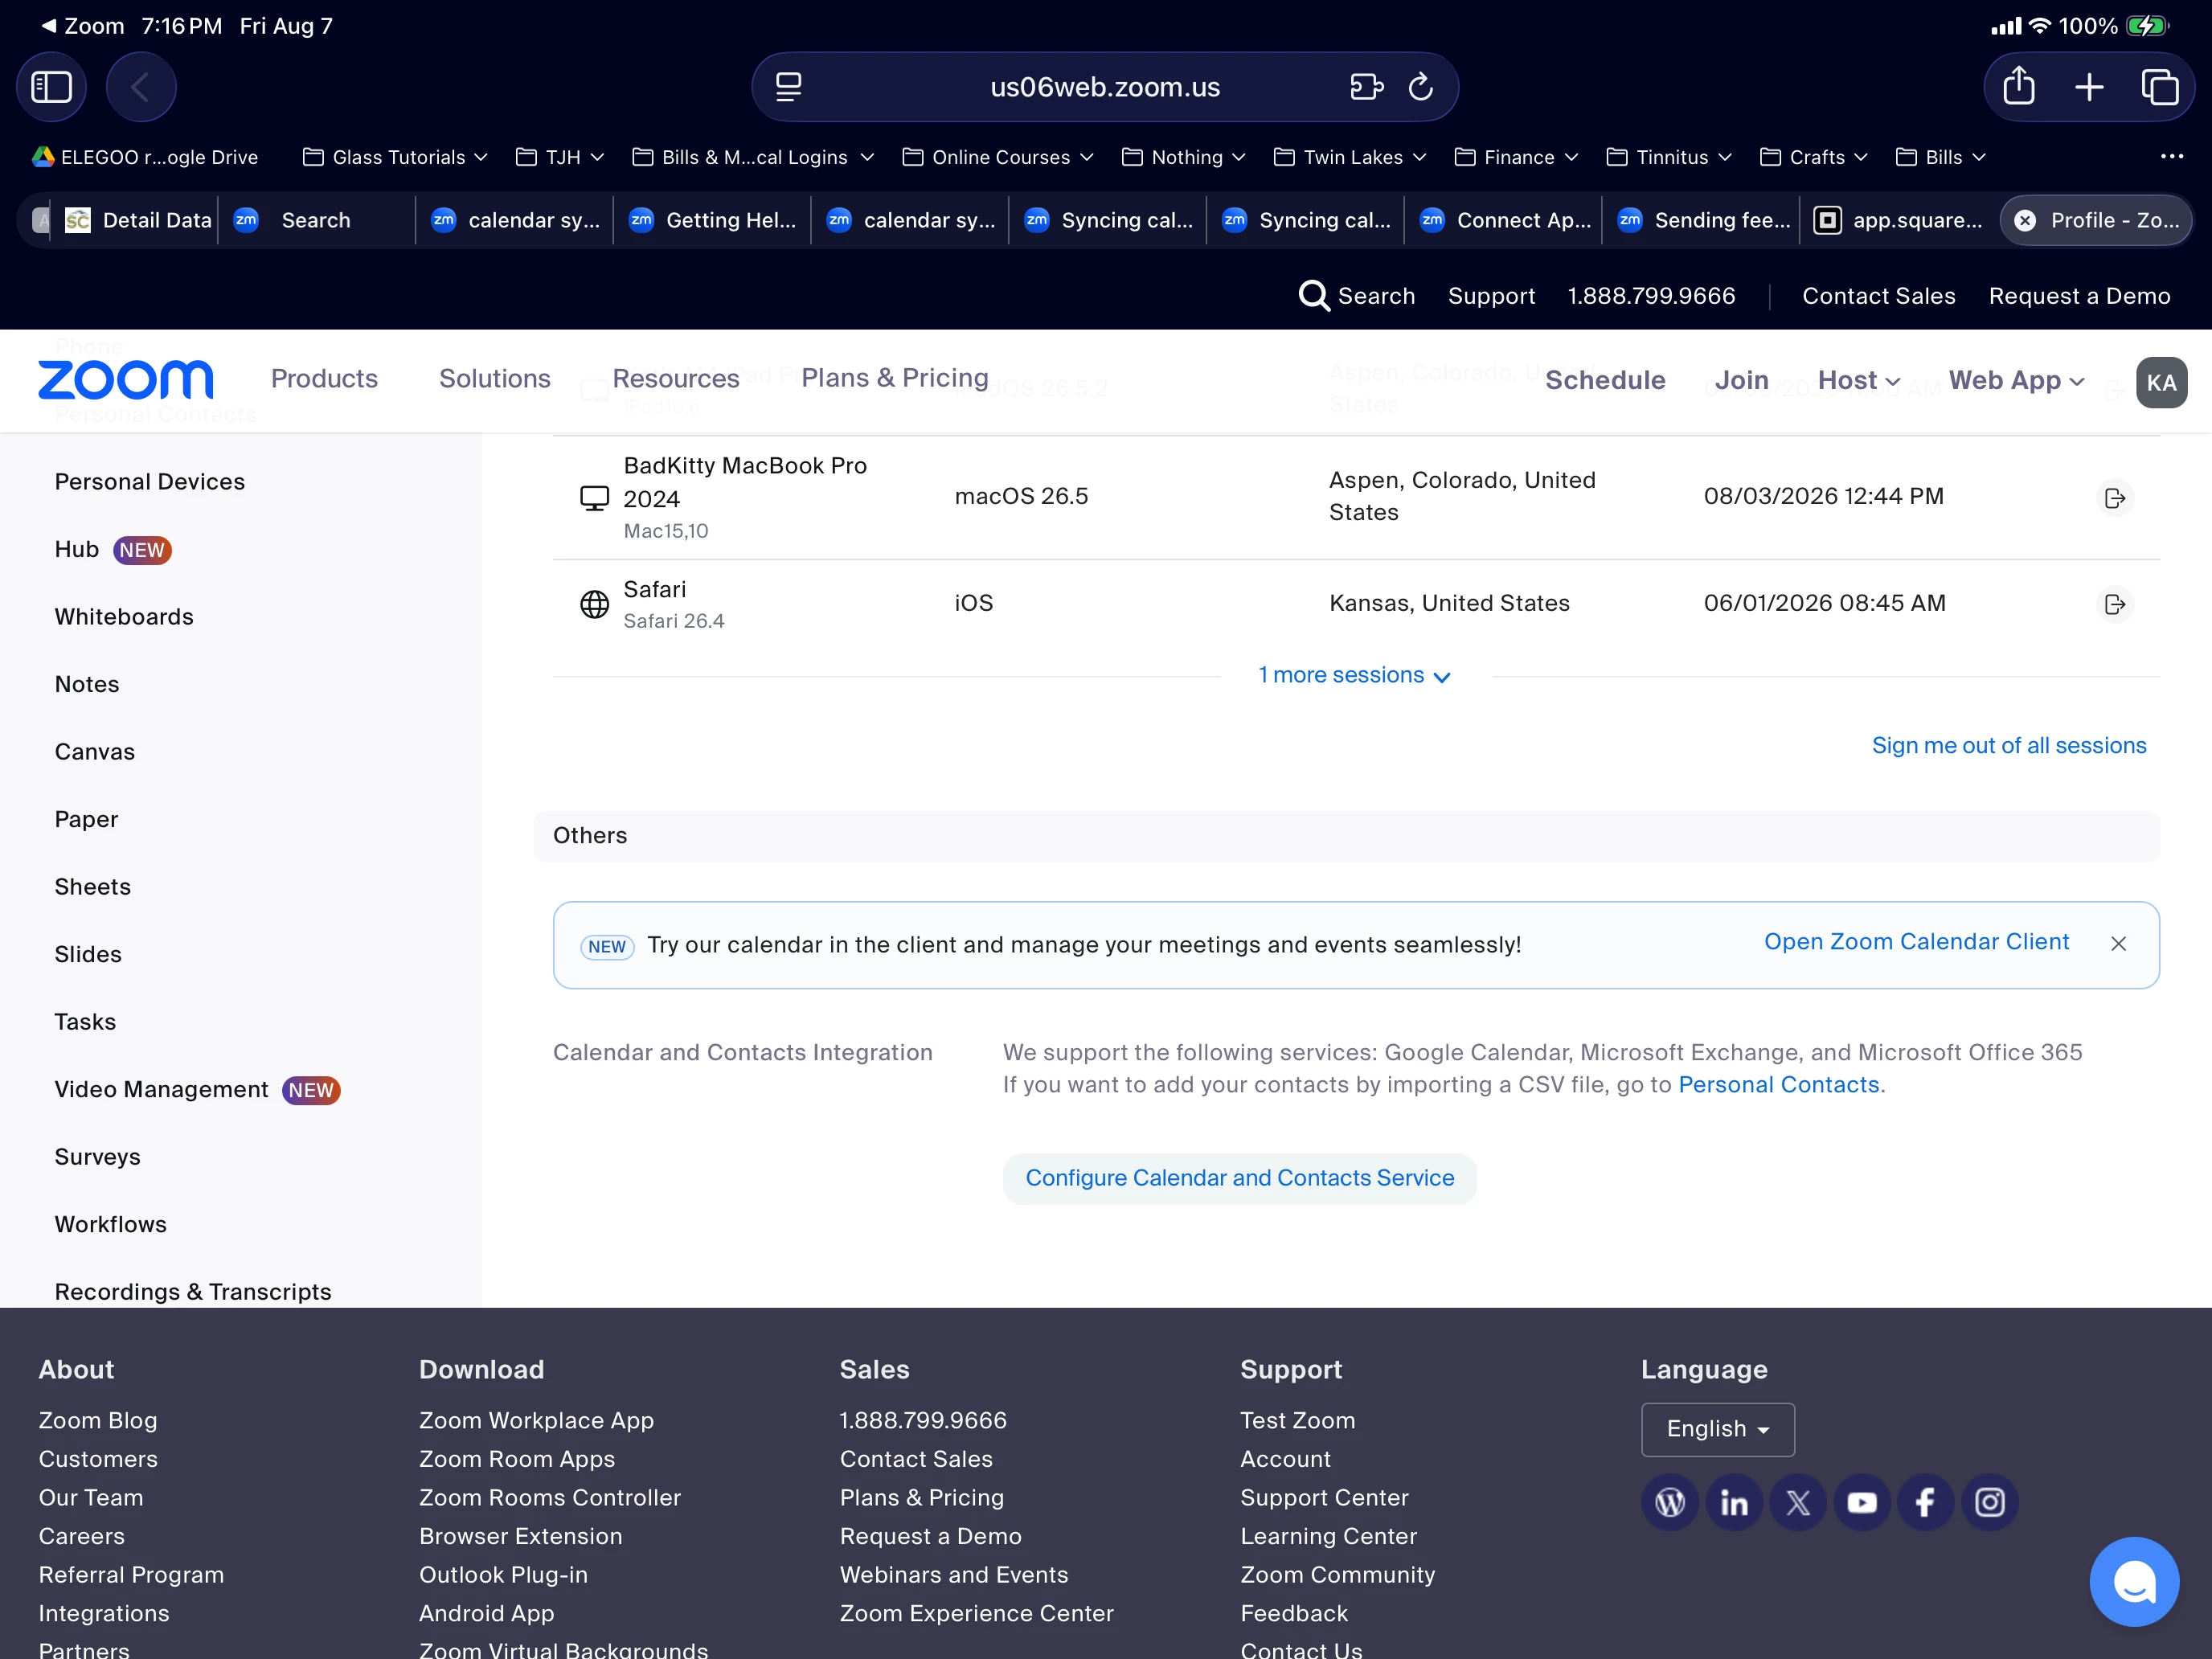Image resolution: width=2212 pixels, height=1659 pixels.
Task: Open Zoom's Facebook icon
Action: [x=1925, y=1502]
